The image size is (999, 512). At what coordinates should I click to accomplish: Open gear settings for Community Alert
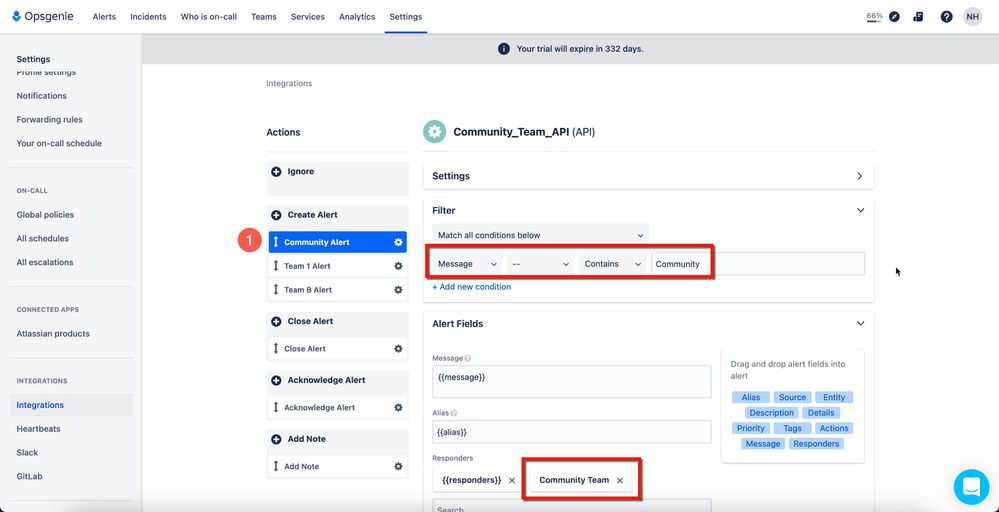tap(398, 242)
